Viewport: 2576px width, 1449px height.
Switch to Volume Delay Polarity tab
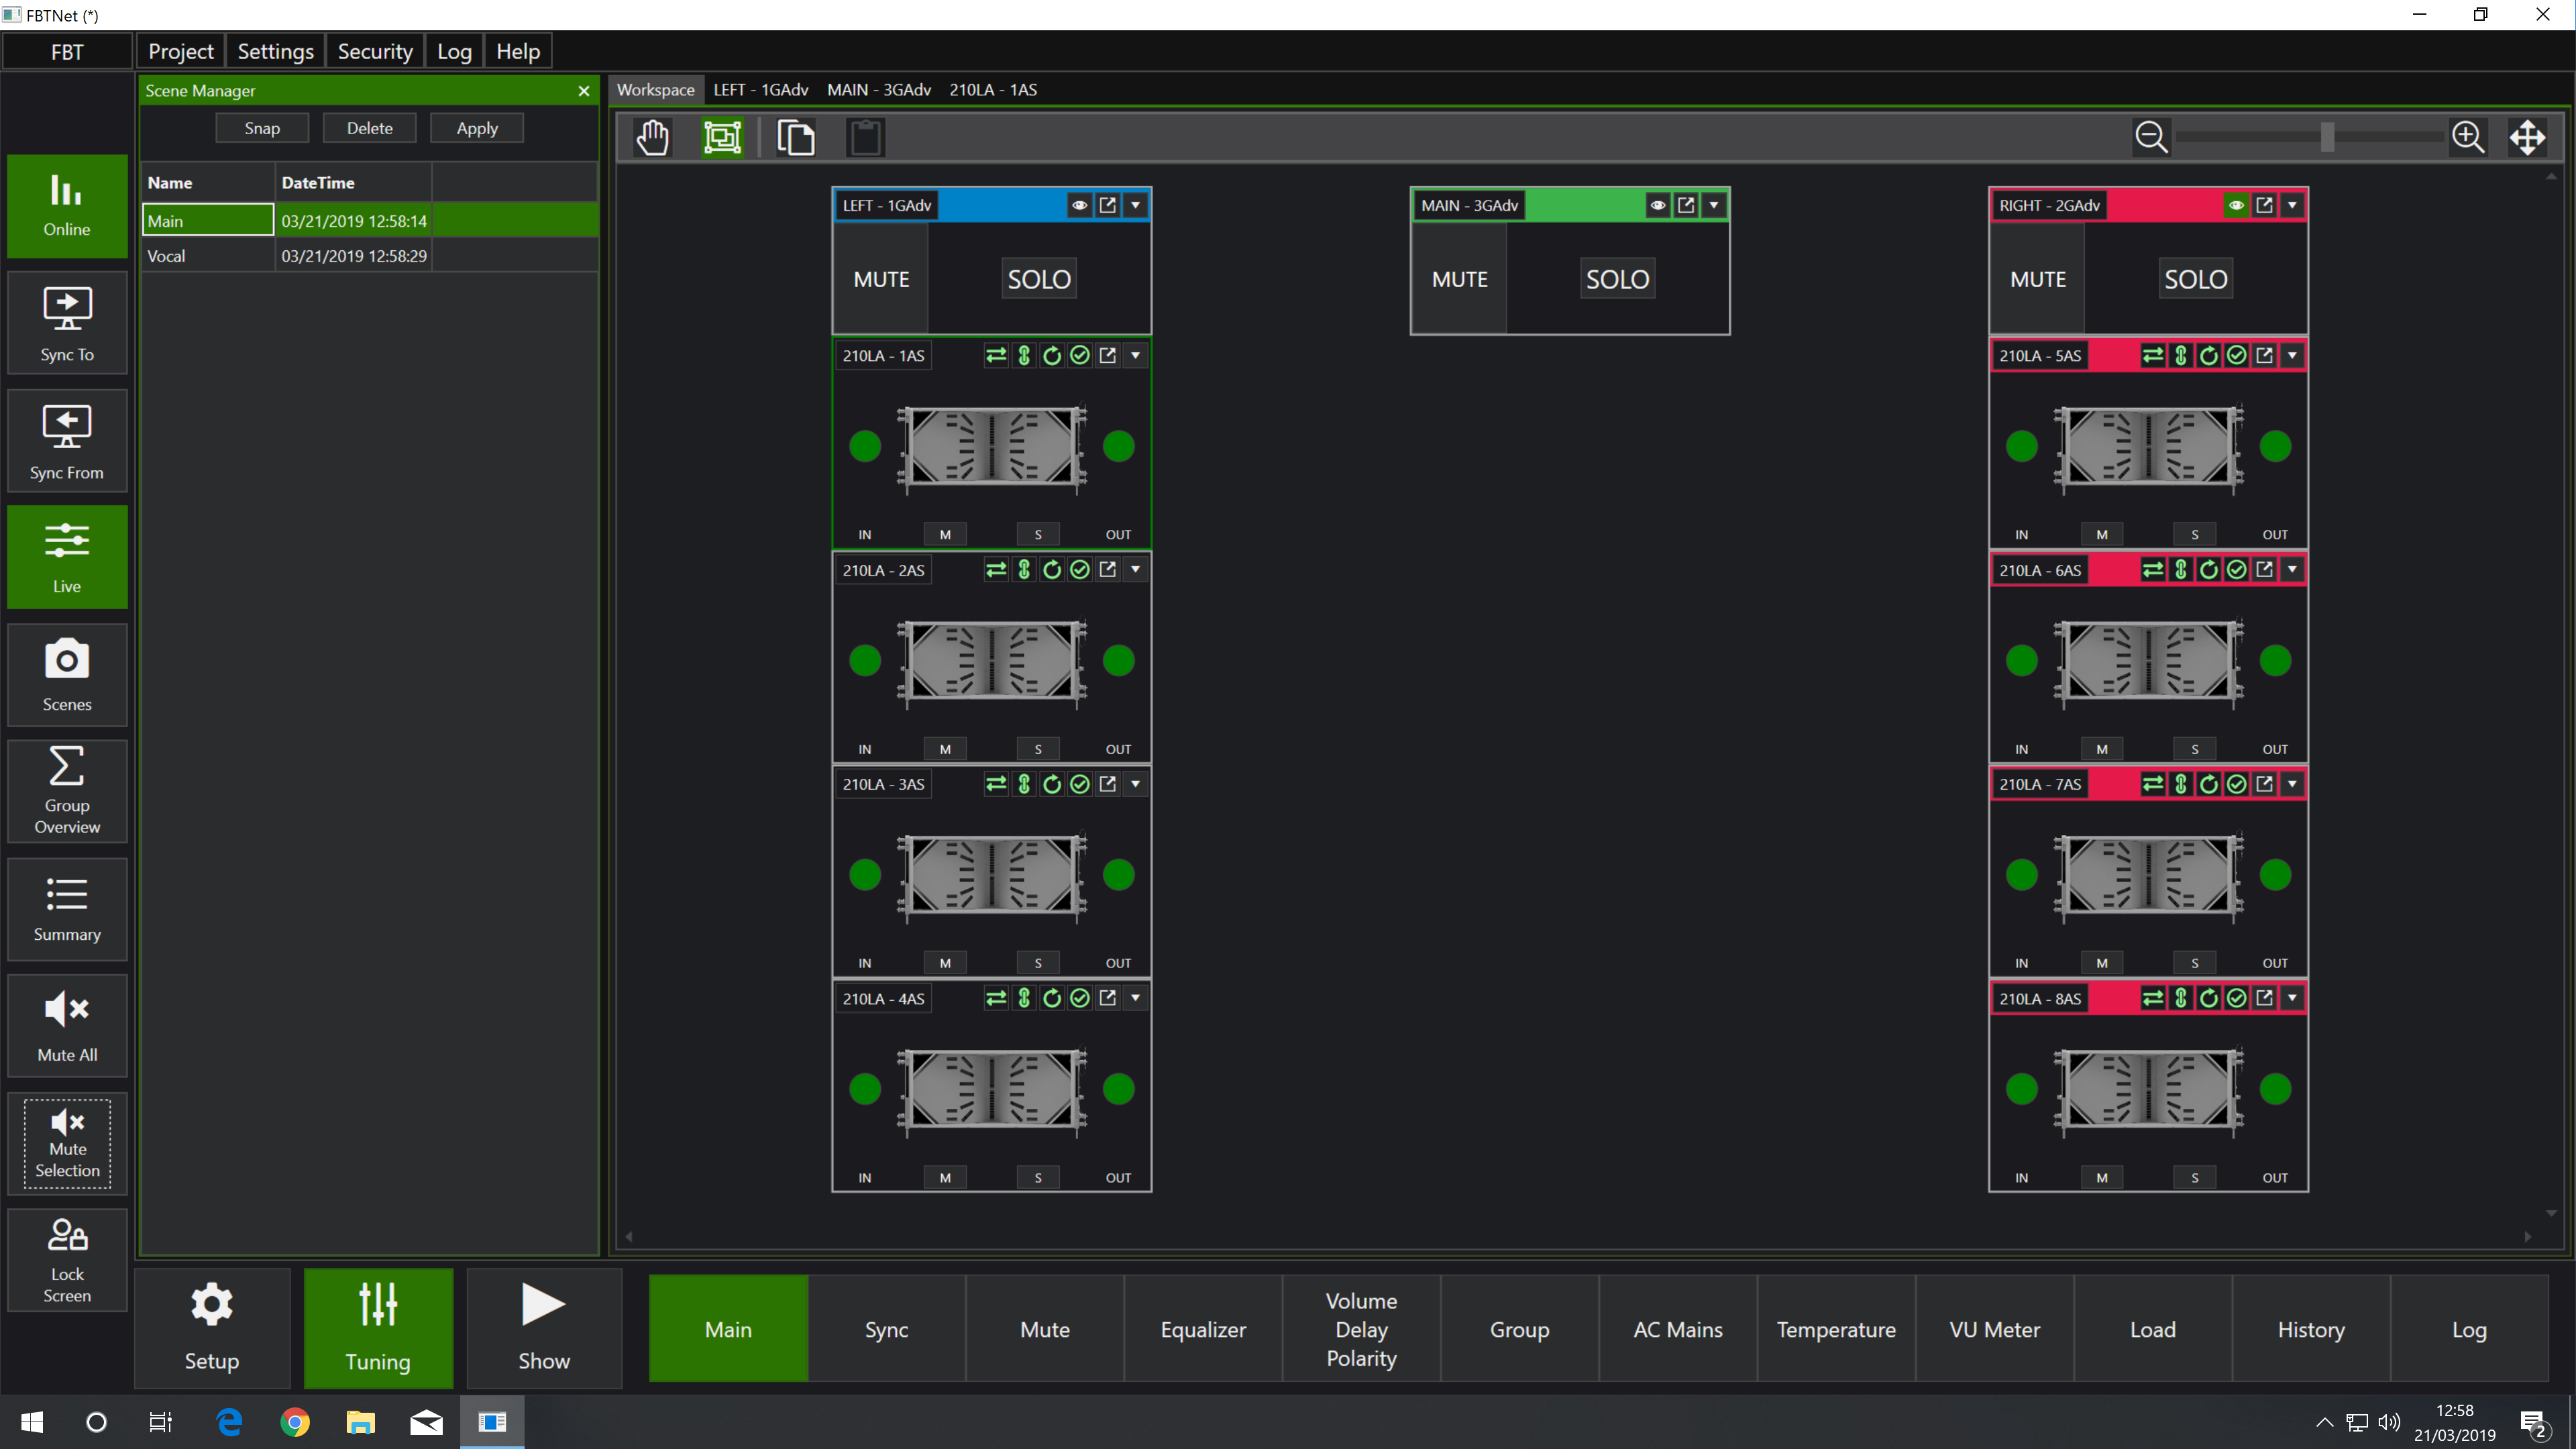(1360, 1329)
